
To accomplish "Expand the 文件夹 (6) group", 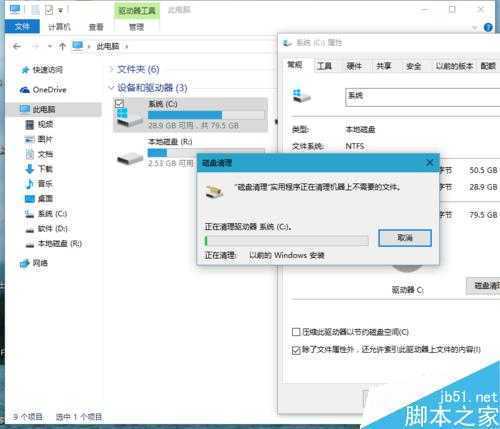I will click(111, 69).
